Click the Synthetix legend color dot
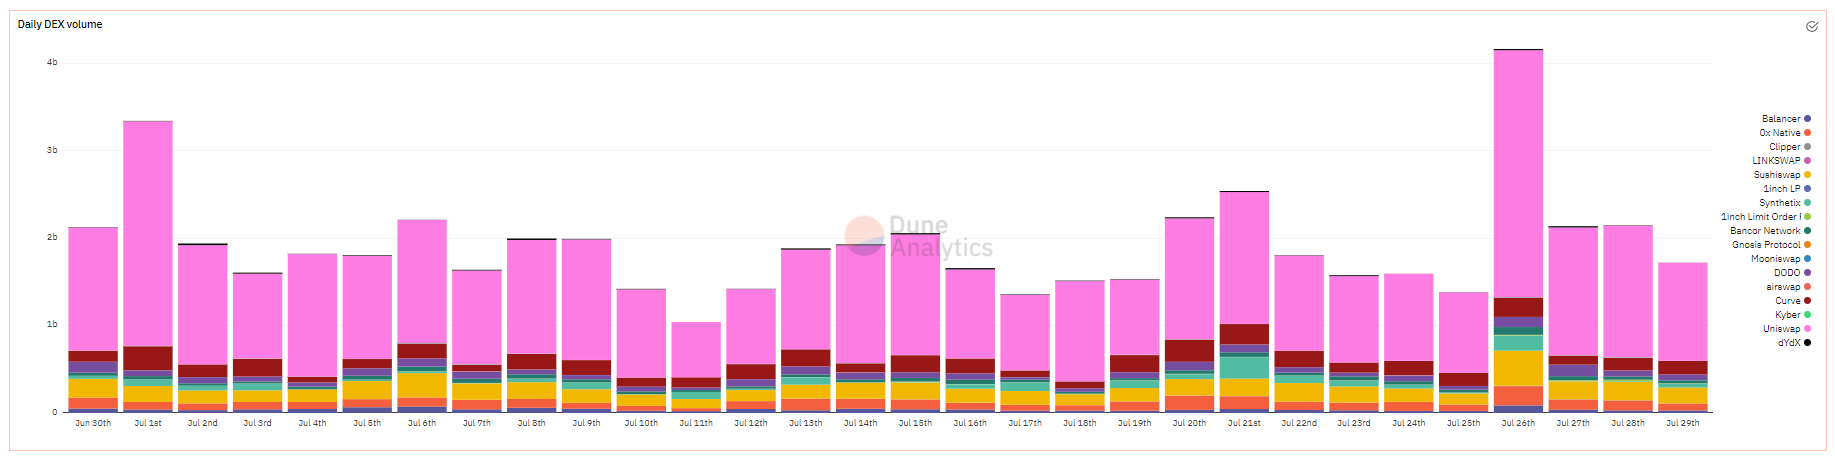1835x459 pixels. 1807,203
